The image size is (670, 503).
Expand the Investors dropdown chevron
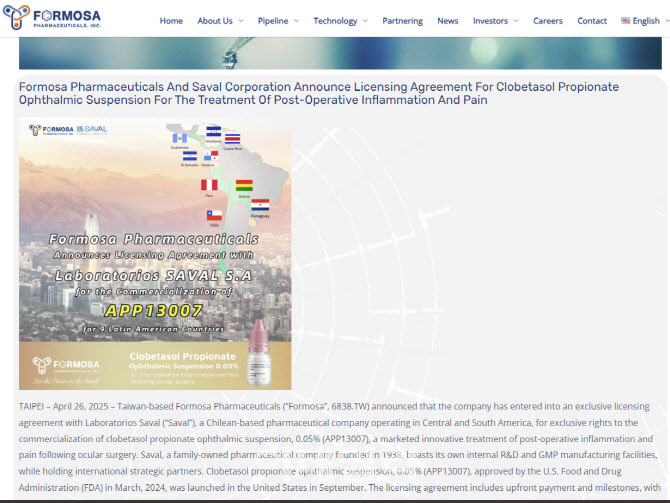(516, 21)
